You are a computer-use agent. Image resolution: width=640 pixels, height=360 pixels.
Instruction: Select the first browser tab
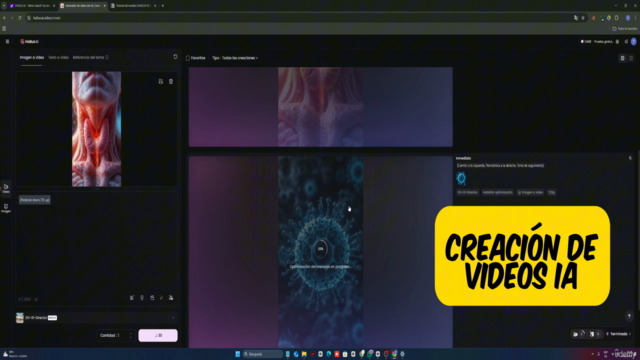[32, 6]
